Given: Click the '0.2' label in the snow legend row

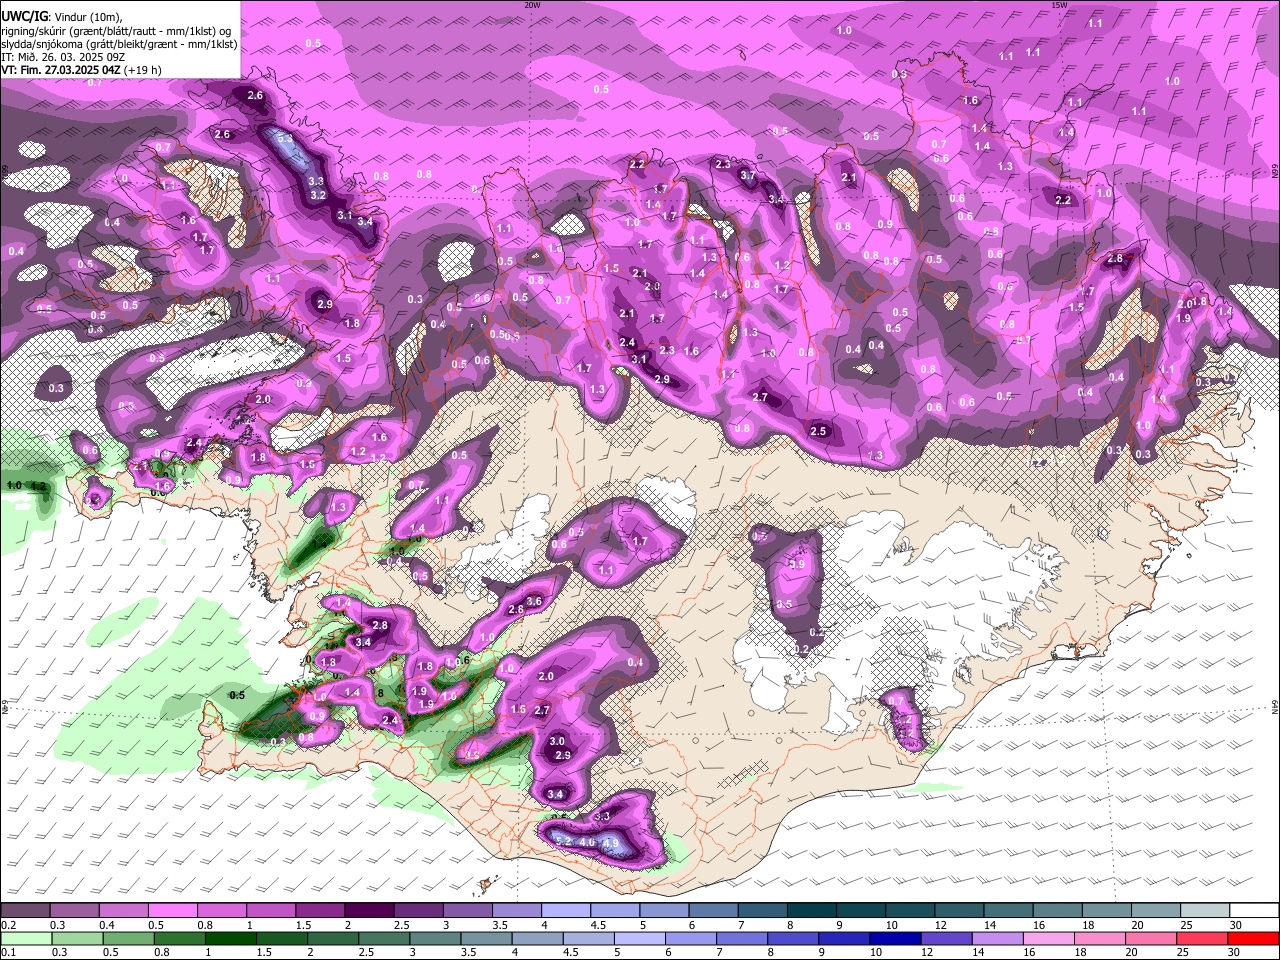Looking at the screenshot, I should [8, 925].
